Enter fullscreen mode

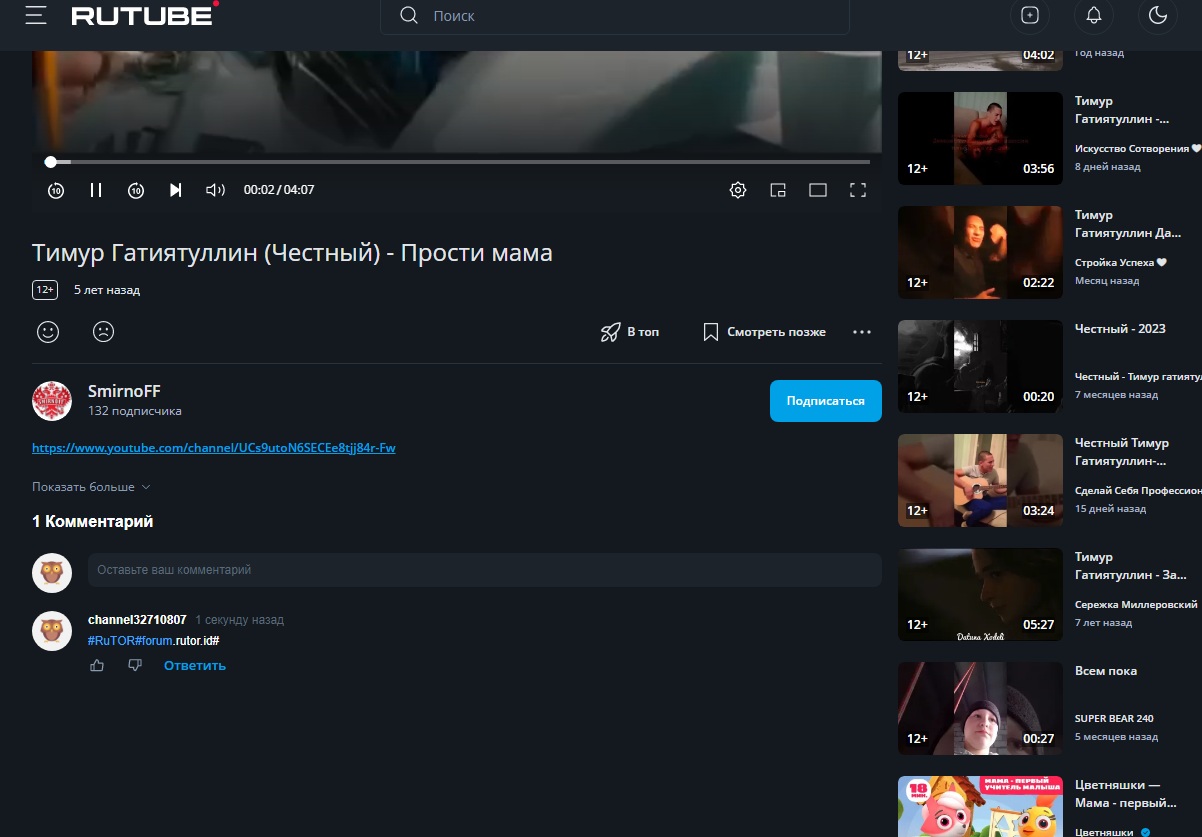(x=858, y=190)
